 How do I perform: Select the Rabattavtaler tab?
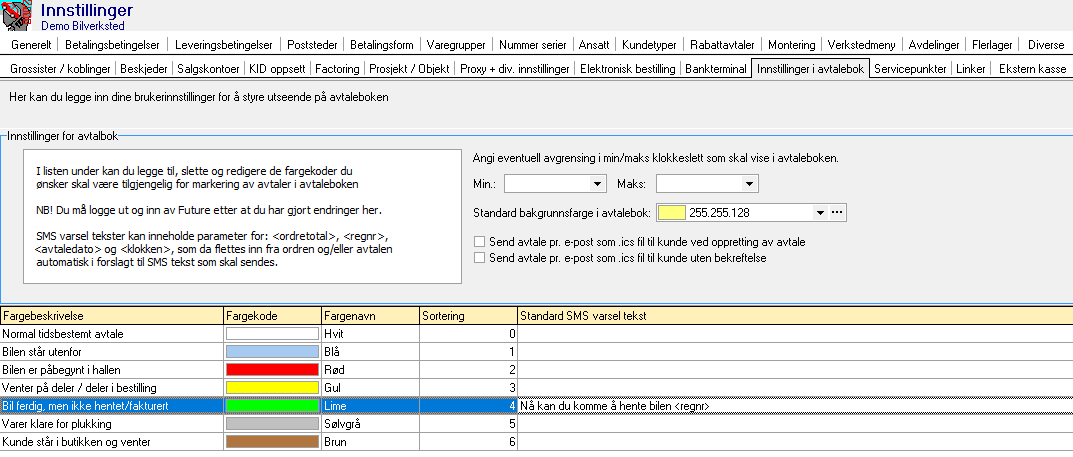(x=724, y=45)
